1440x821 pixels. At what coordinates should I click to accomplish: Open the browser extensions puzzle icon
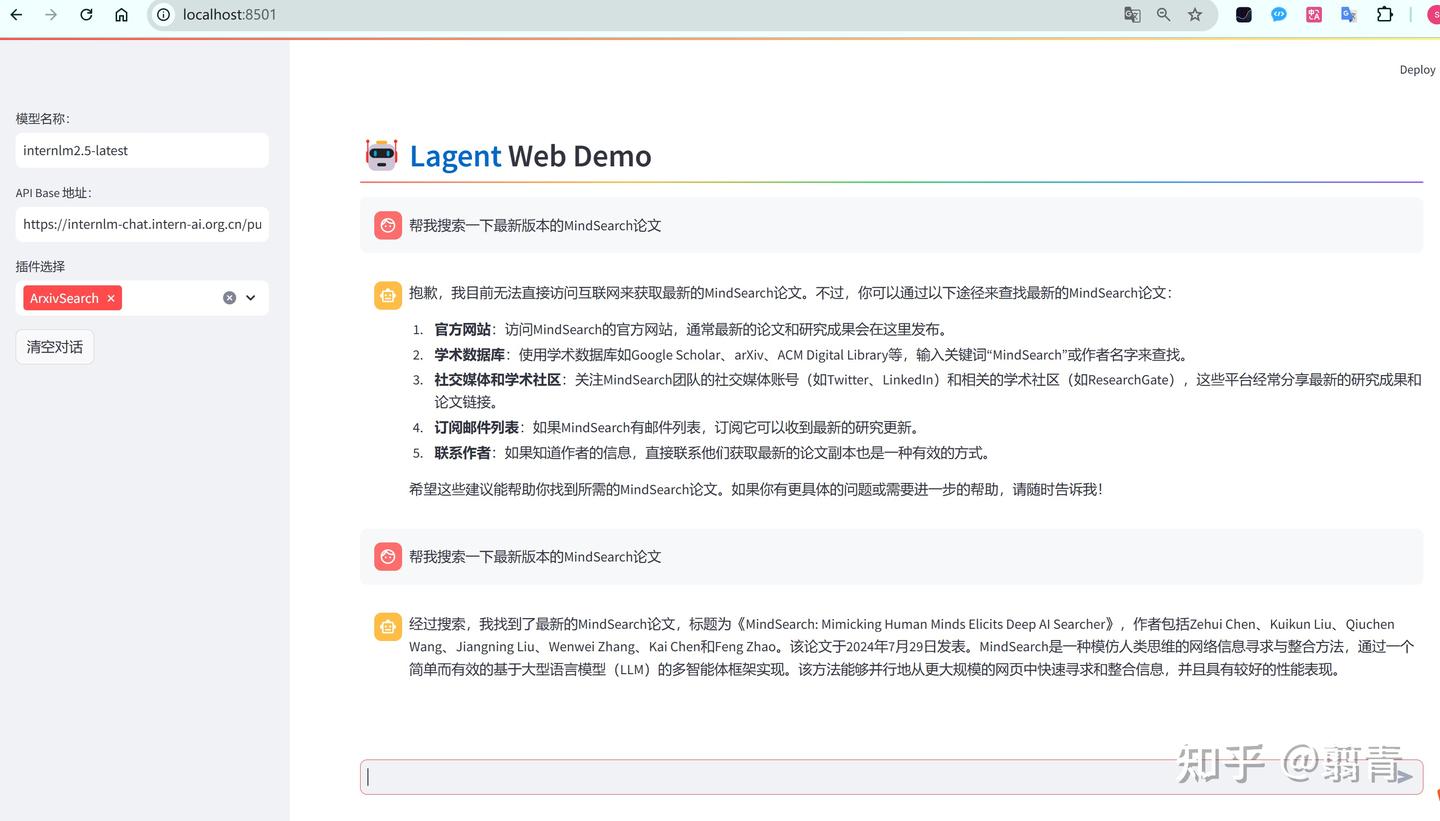click(1385, 15)
